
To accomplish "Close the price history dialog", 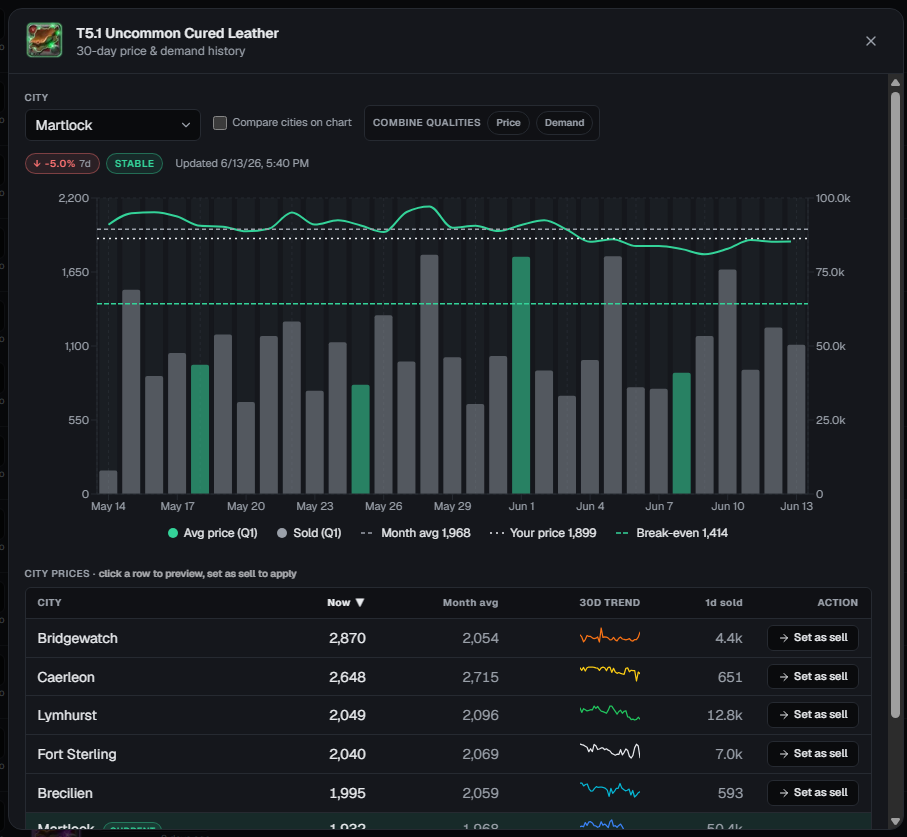I will (x=871, y=41).
